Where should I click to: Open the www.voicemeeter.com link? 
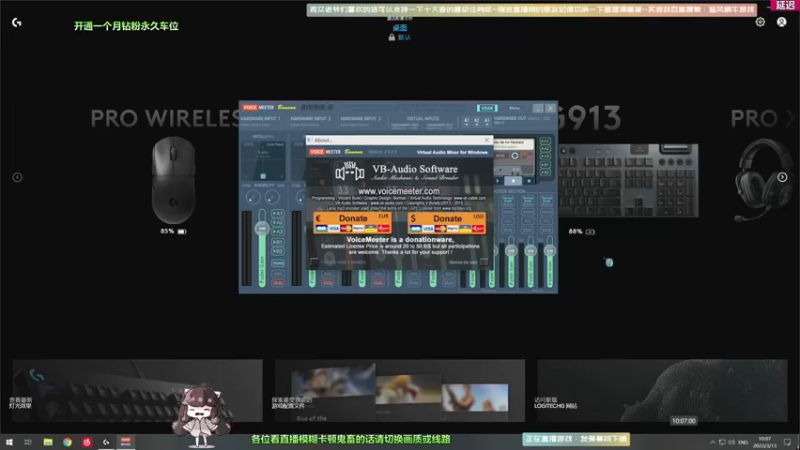[398, 191]
